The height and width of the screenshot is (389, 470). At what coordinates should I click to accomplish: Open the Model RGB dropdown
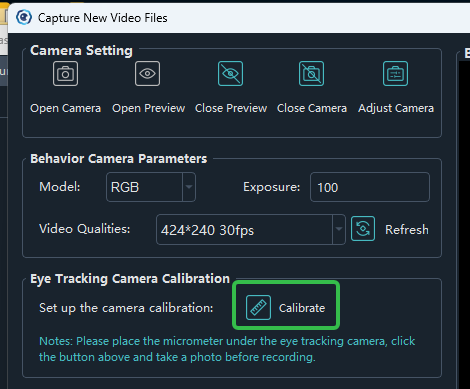(x=151, y=187)
